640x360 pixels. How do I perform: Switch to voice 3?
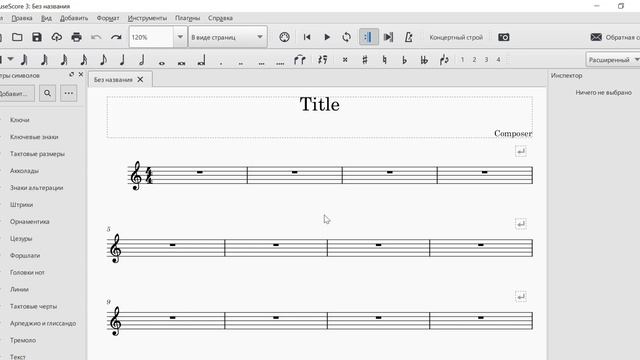(486, 60)
